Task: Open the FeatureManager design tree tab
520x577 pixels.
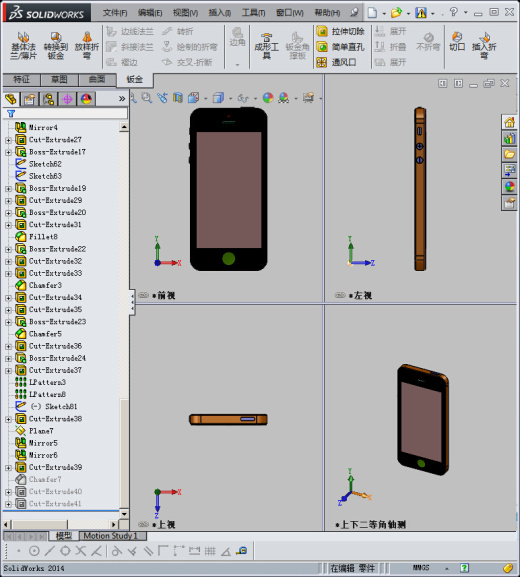Action: pos(11,99)
